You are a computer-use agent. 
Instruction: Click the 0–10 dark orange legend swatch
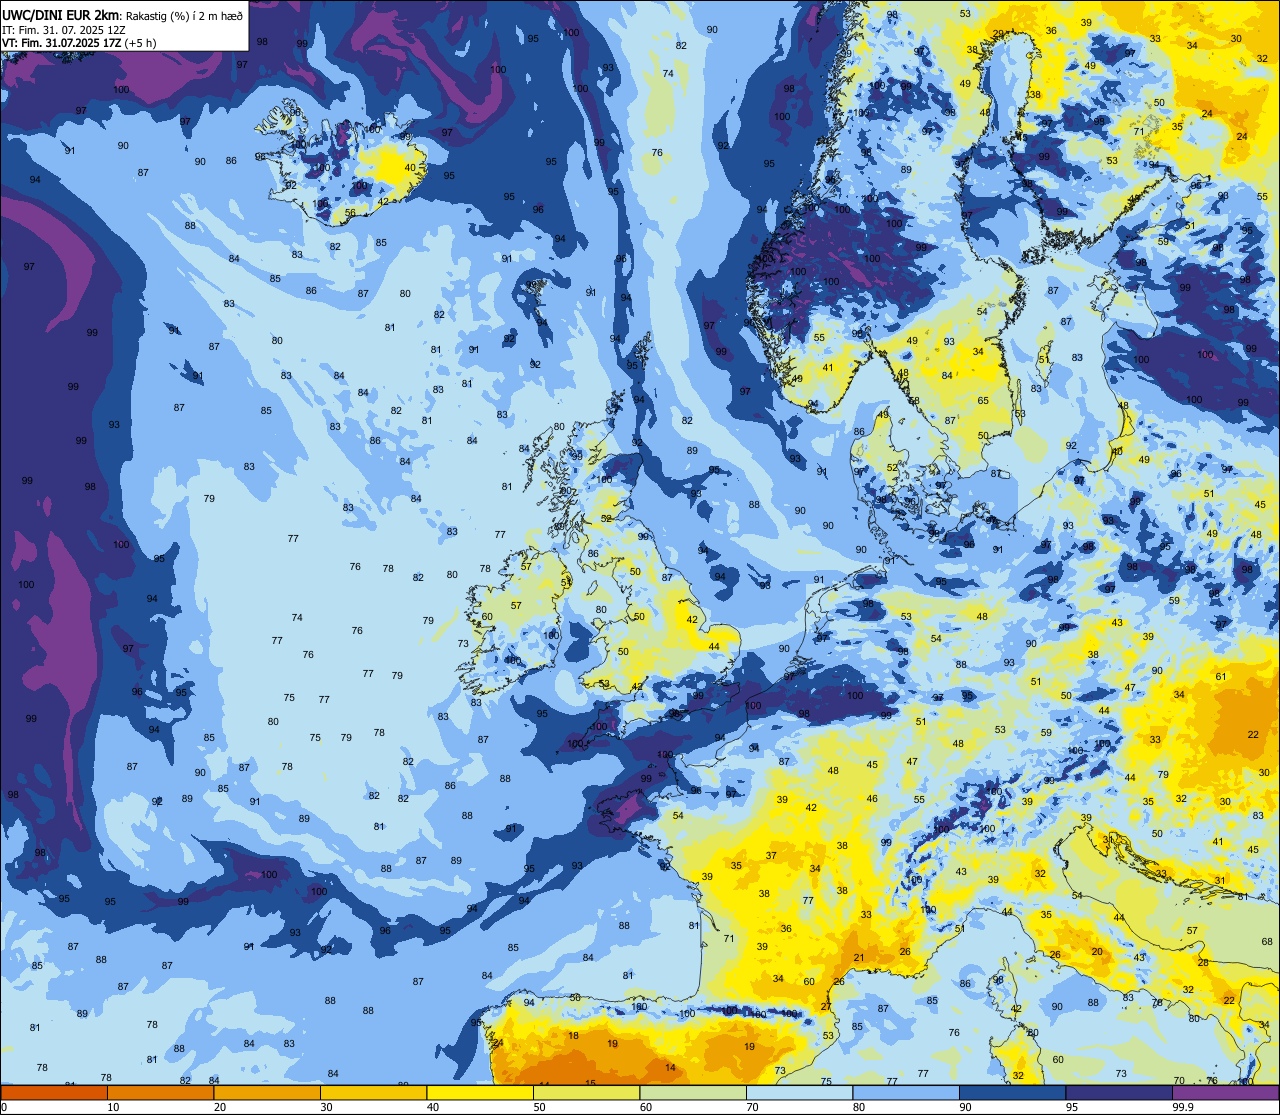[x=54, y=1092]
